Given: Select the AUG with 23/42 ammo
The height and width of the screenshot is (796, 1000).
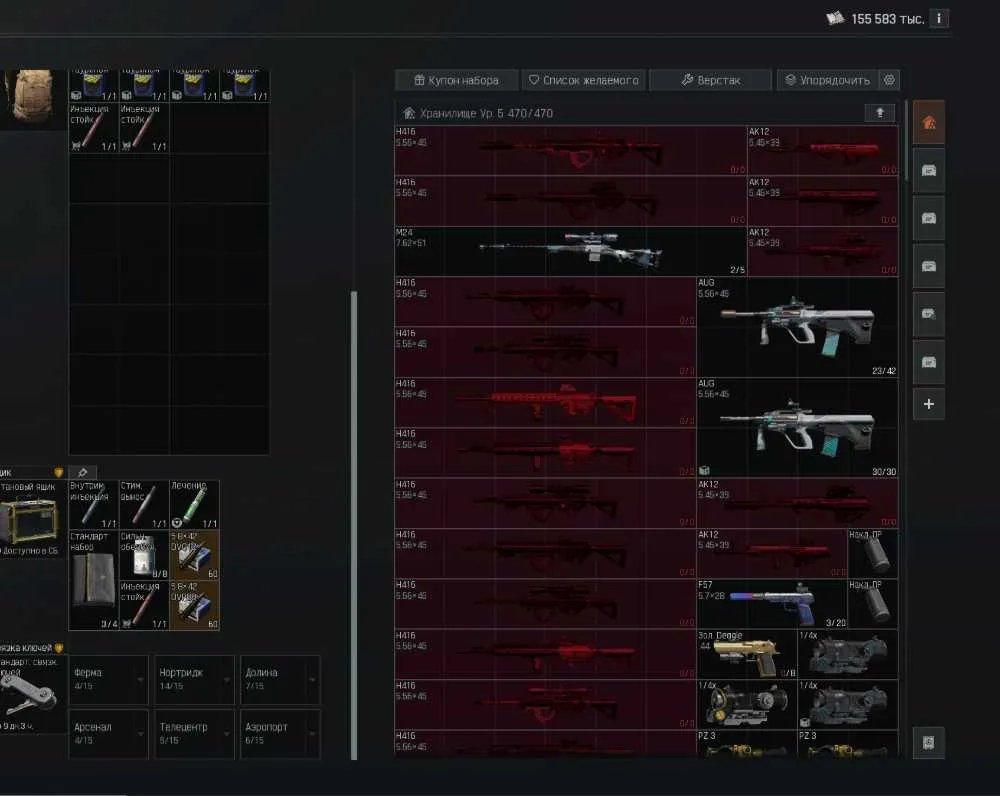Looking at the screenshot, I should (x=797, y=327).
